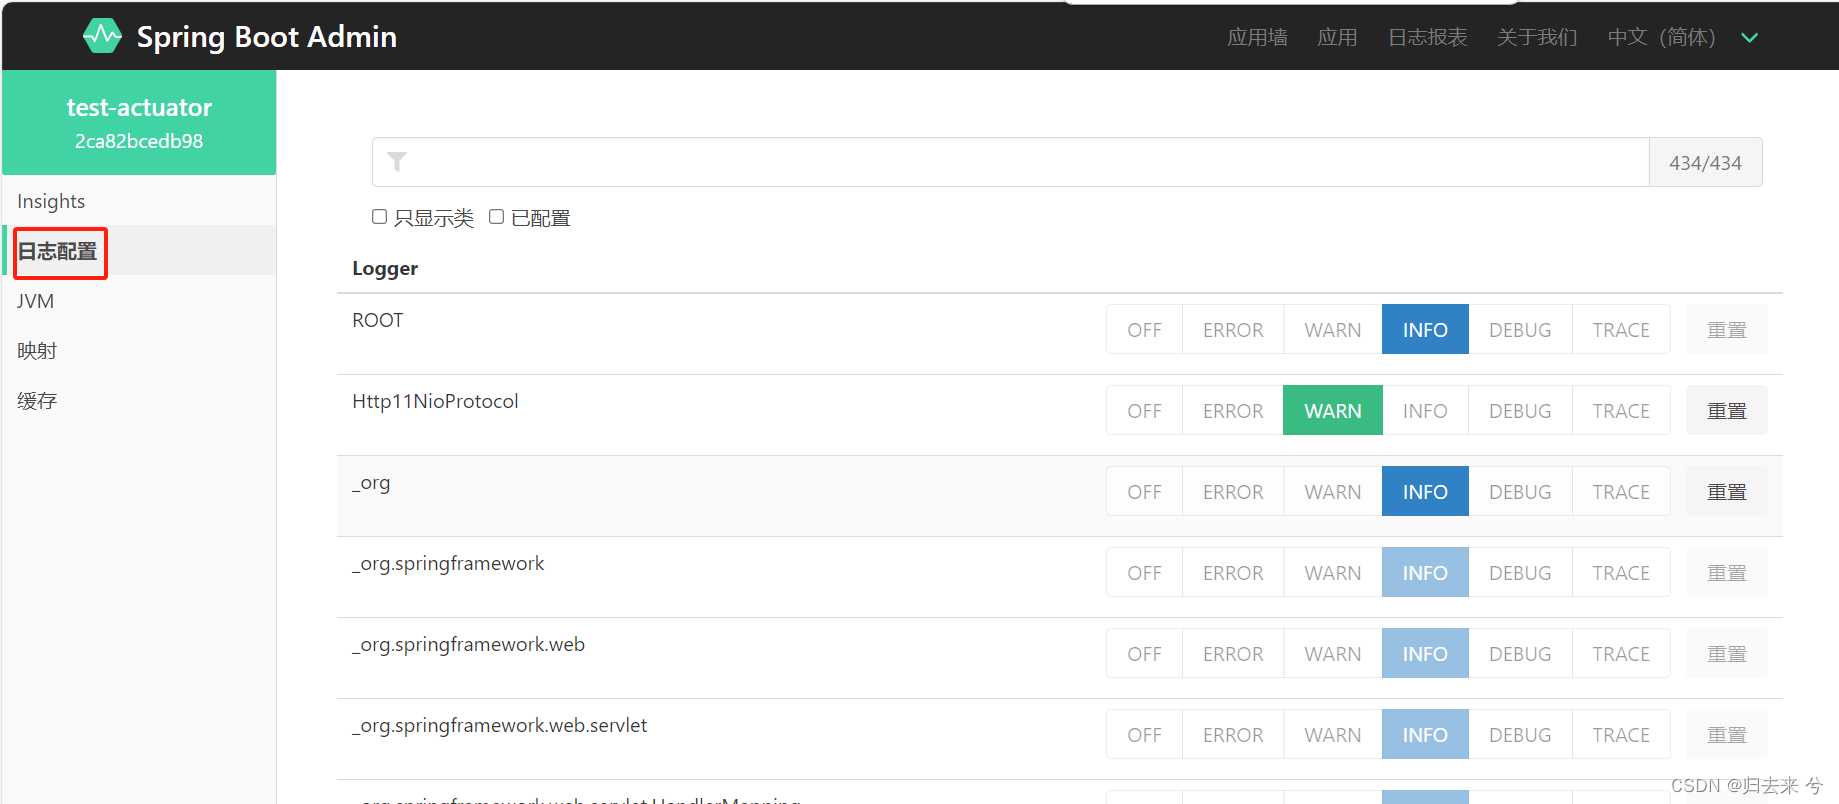Set _org.springframework.web.servlet logger to TRACE
The image size is (1839, 804).
[x=1621, y=734]
